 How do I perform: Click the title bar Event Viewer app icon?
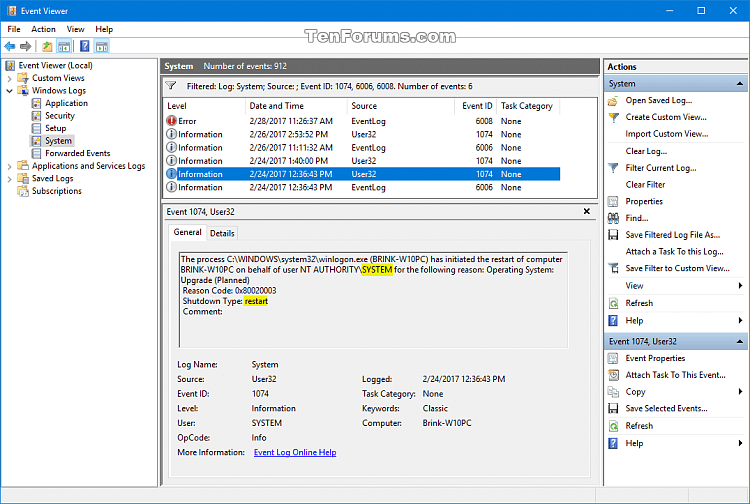11,11
